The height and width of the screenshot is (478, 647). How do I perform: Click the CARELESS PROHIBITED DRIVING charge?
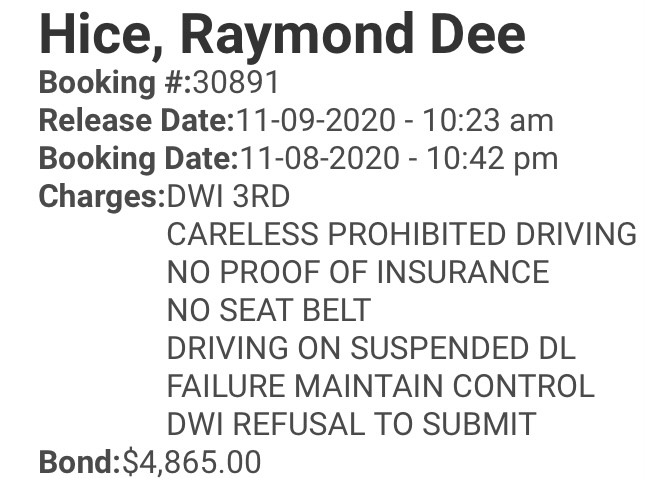[x=401, y=234]
